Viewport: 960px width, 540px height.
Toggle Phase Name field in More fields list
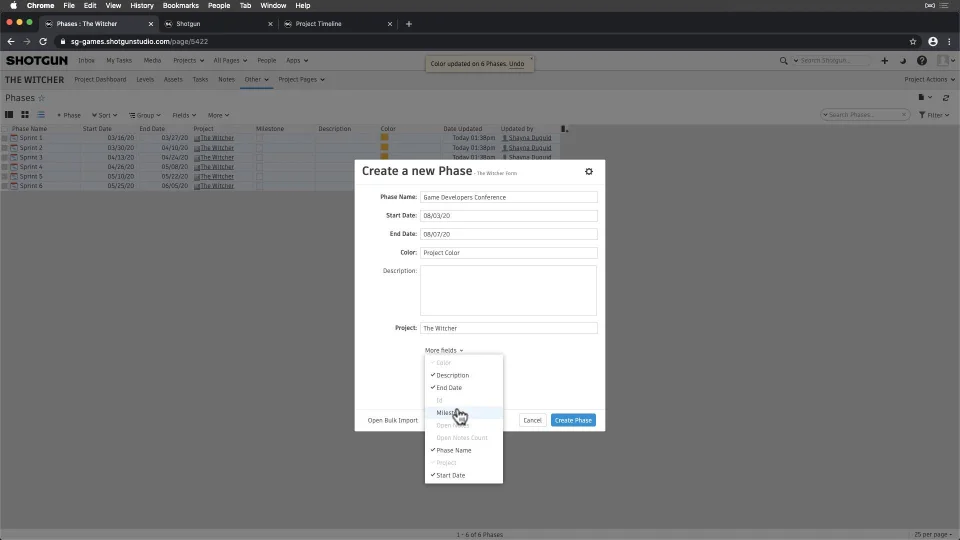click(x=463, y=450)
